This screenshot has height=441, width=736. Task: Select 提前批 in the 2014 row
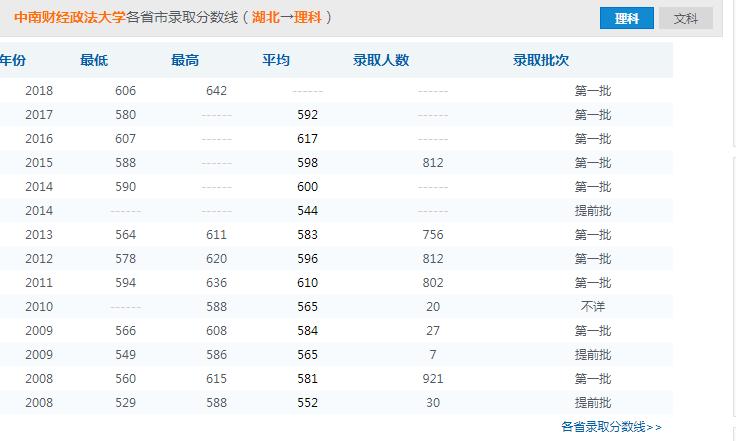tap(593, 211)
